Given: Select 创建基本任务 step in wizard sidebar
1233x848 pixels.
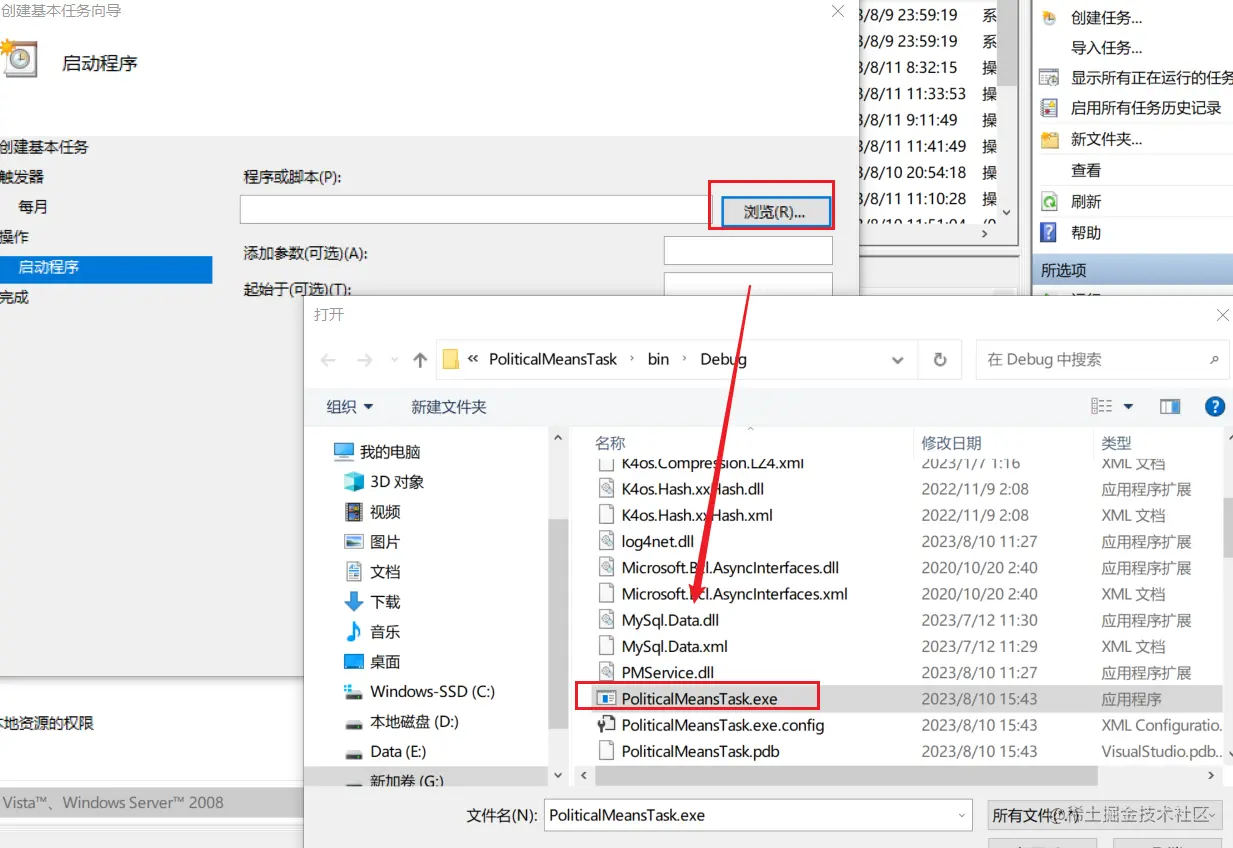Looking at the screenshot, I should [44, 147].
